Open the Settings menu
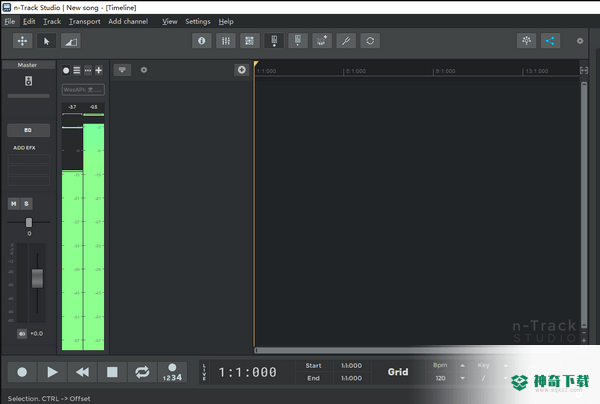 (x=198, y=21)
